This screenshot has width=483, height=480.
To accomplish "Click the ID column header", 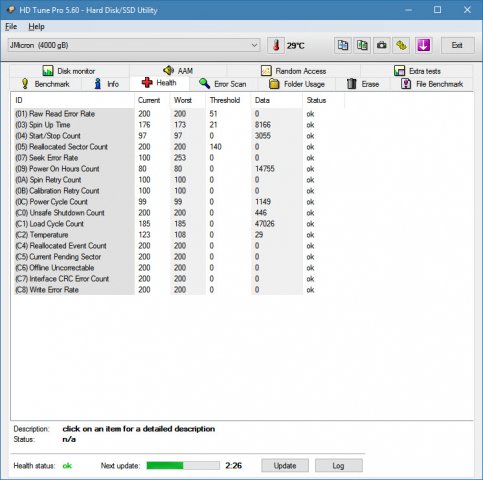I will [x=73, y=100].
